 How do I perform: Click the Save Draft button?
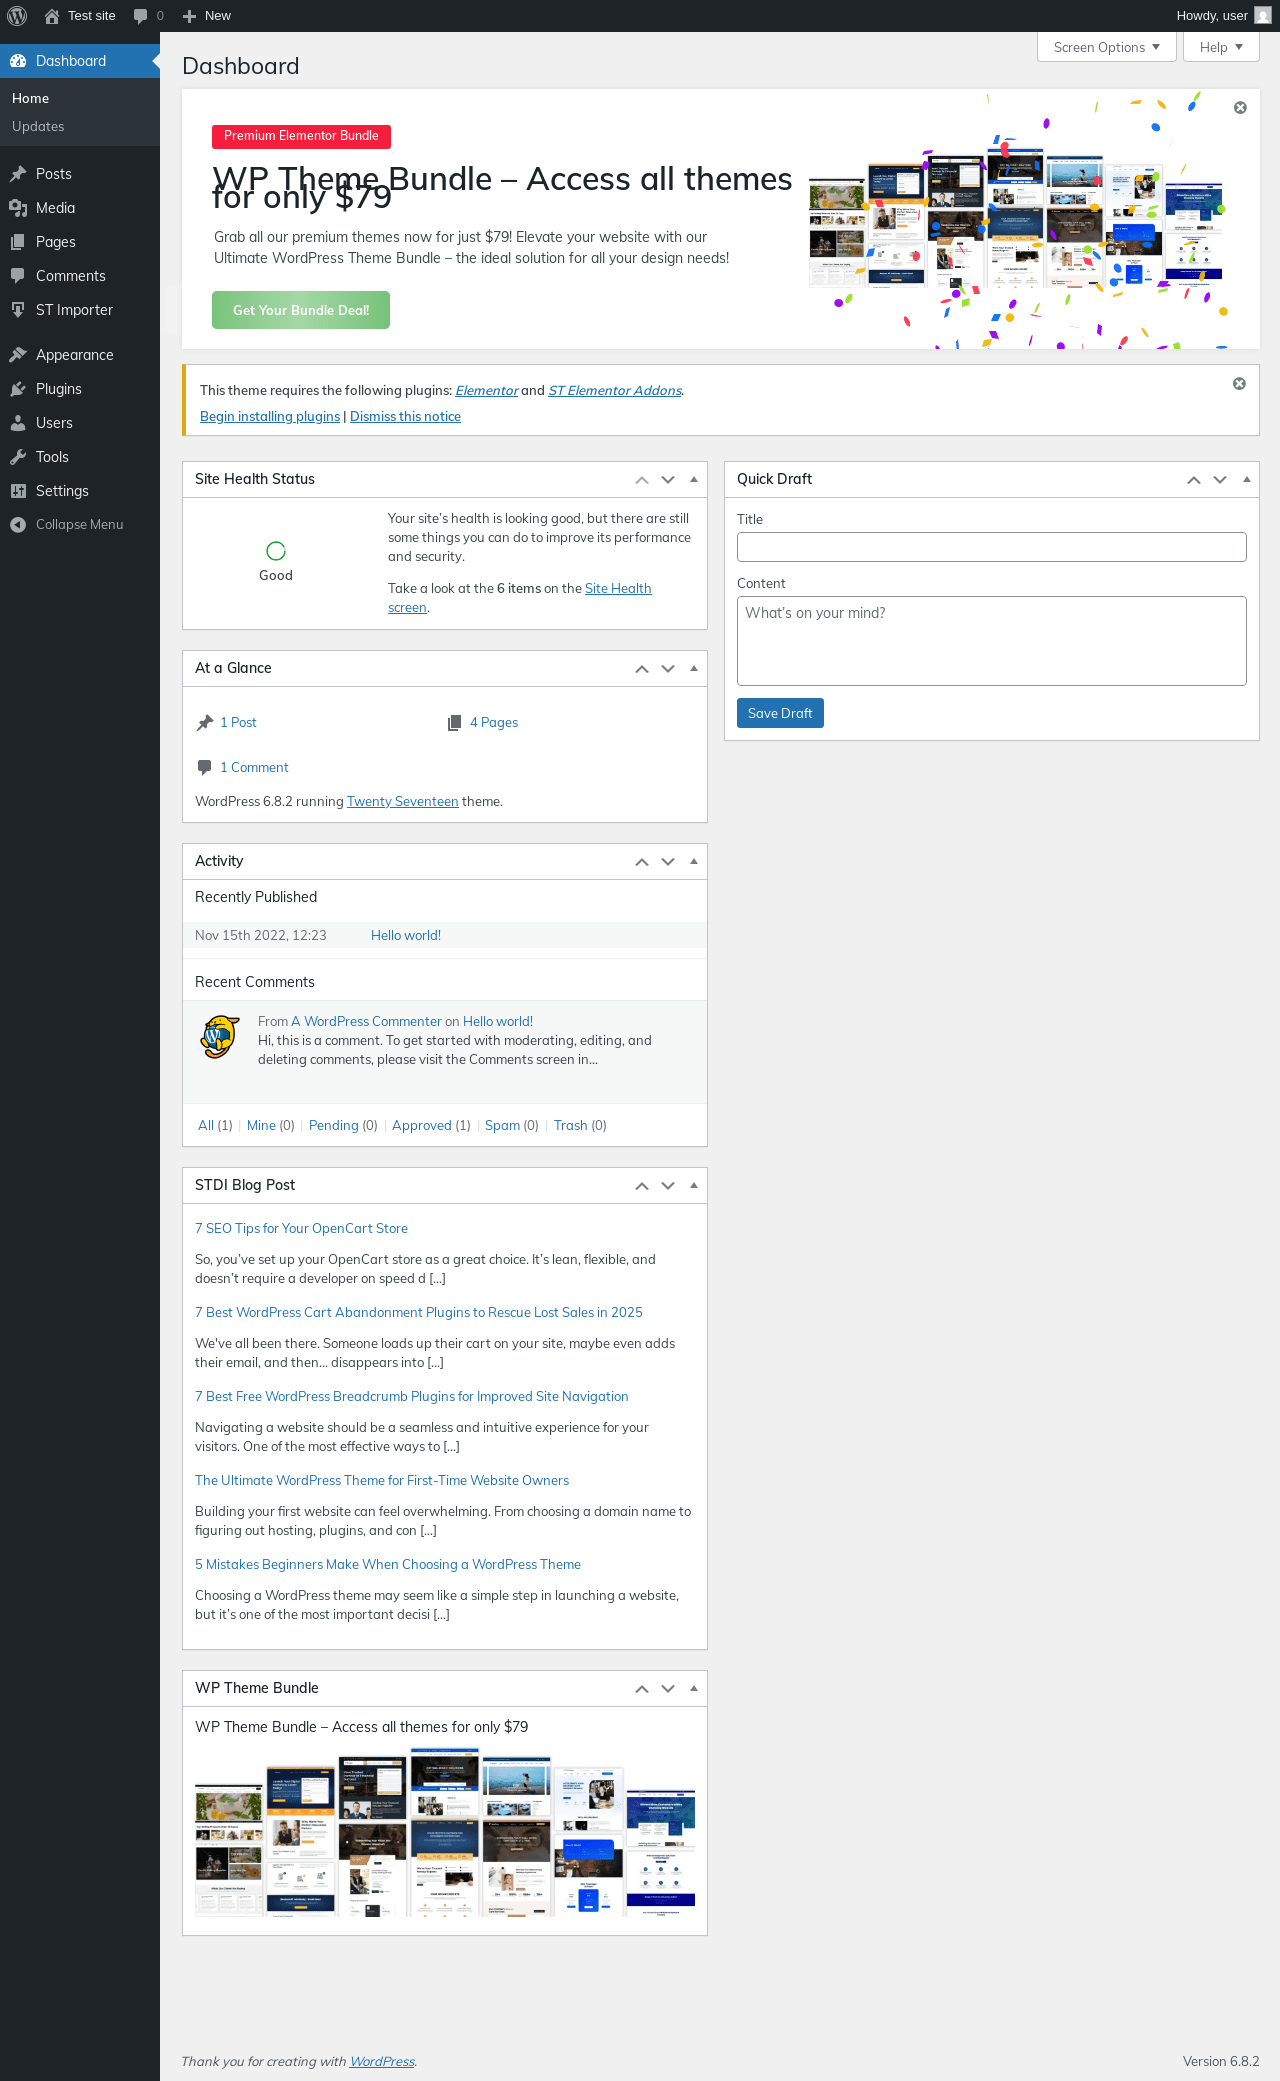pos(780,713)
